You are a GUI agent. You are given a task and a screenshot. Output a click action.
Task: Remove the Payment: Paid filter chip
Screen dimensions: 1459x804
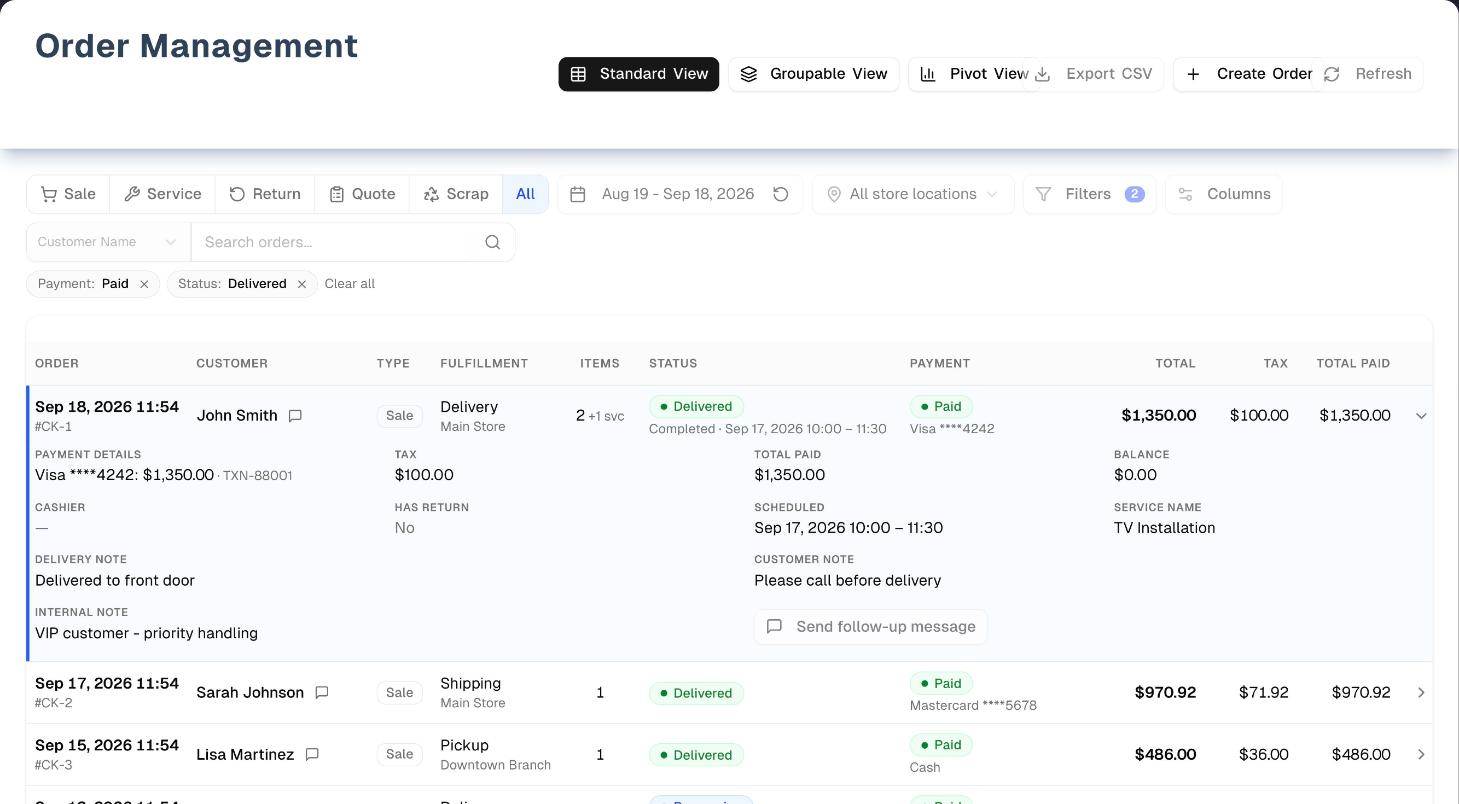144,284
